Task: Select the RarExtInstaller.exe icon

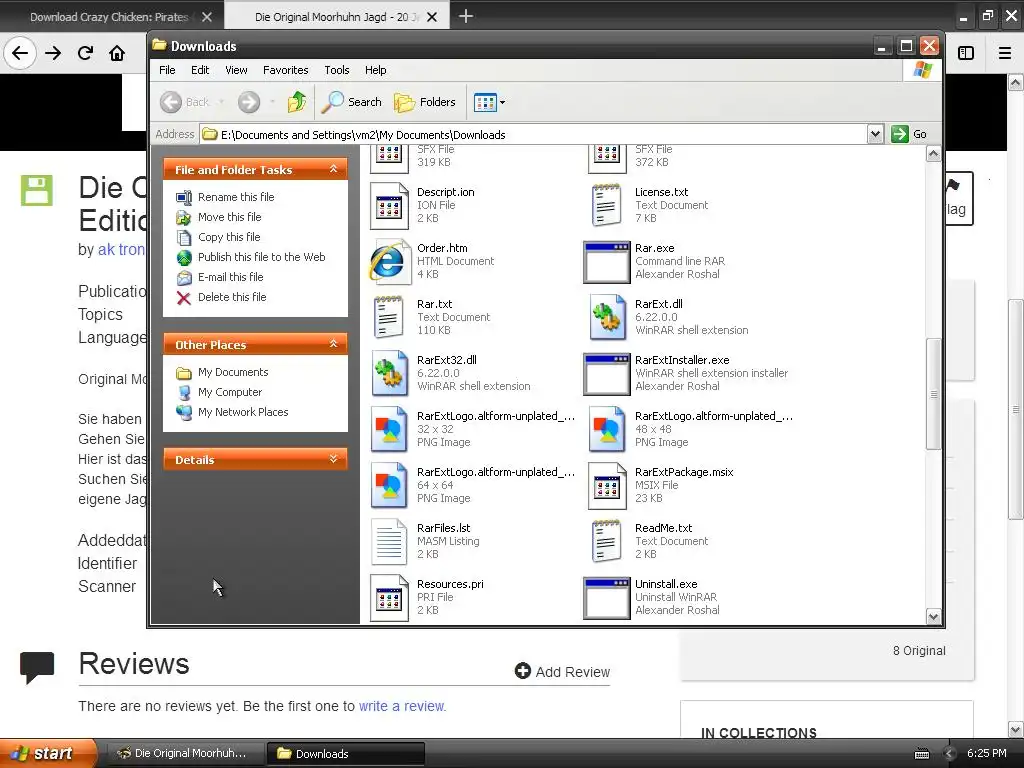Action: tap(607, 375)
